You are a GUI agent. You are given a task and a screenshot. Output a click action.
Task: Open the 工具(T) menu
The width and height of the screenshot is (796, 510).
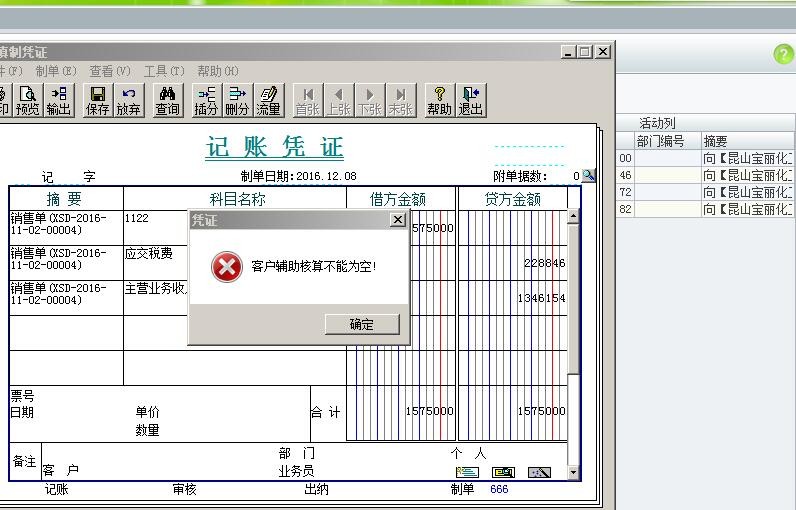(x=164, y=71)
